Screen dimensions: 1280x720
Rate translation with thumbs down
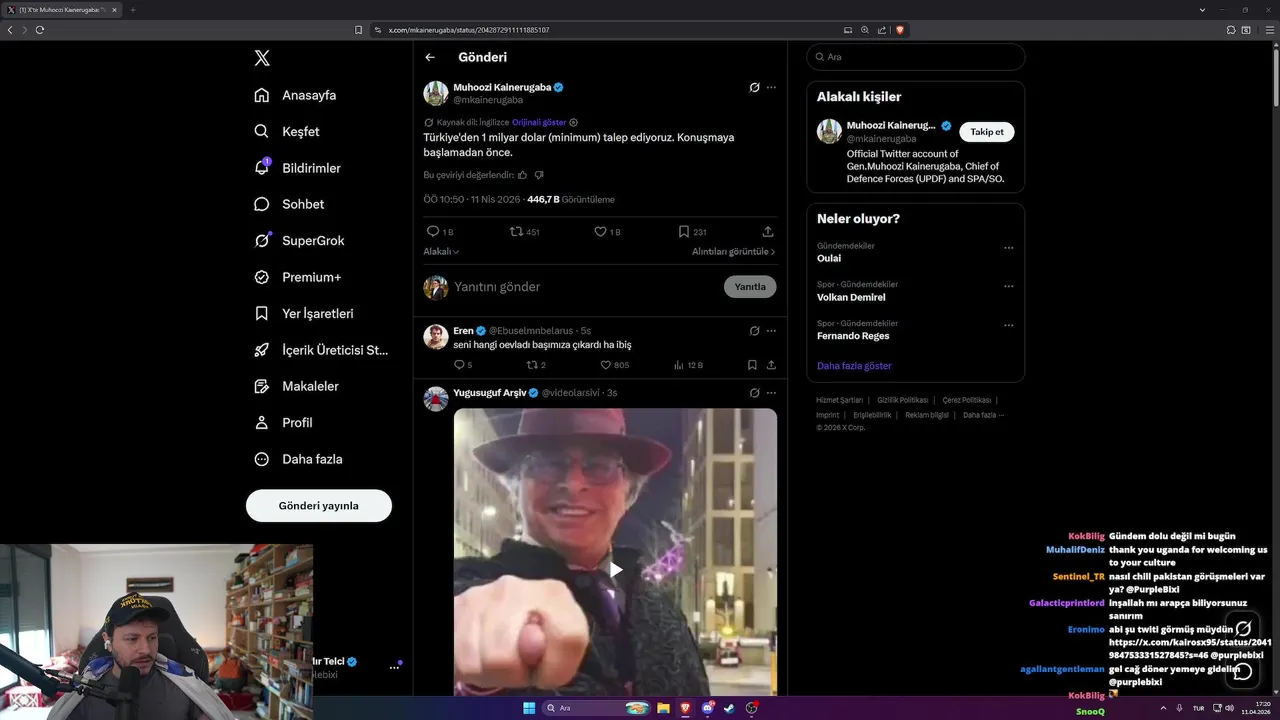(539, 175)
